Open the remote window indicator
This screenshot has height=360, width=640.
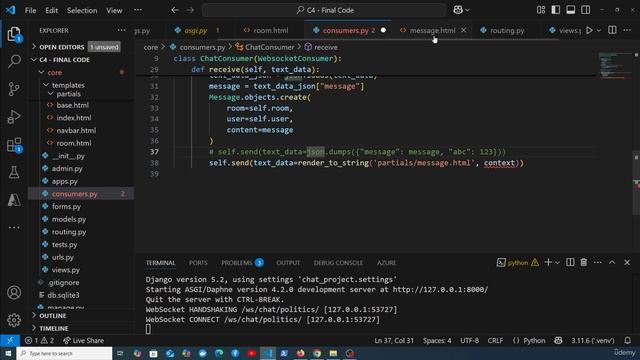tap(10, 340)
